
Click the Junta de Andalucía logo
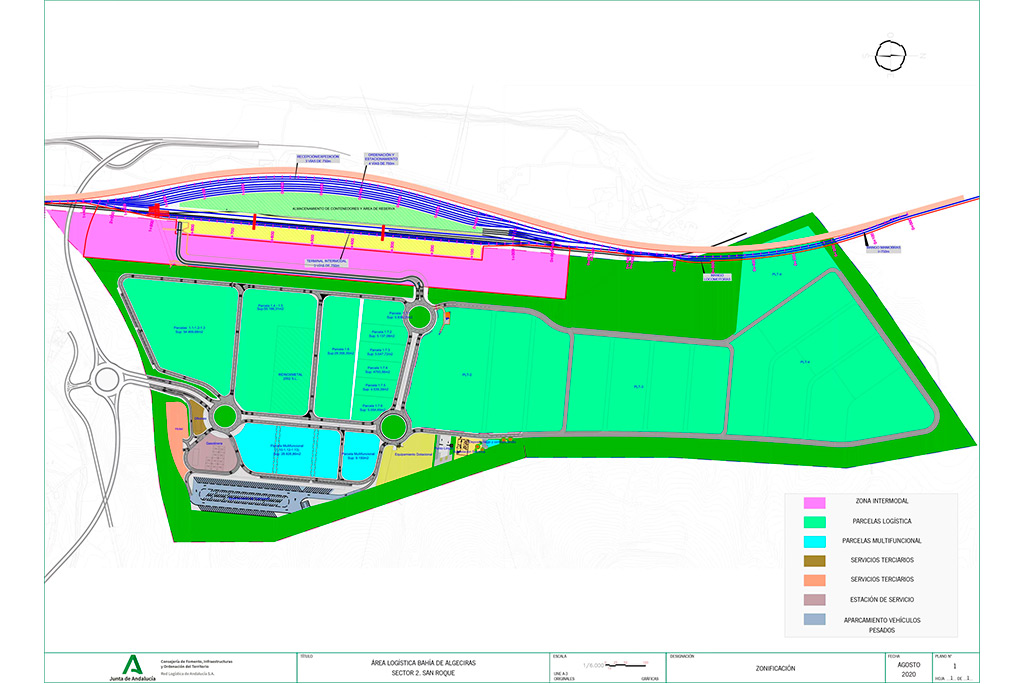[x=132, y=666]
